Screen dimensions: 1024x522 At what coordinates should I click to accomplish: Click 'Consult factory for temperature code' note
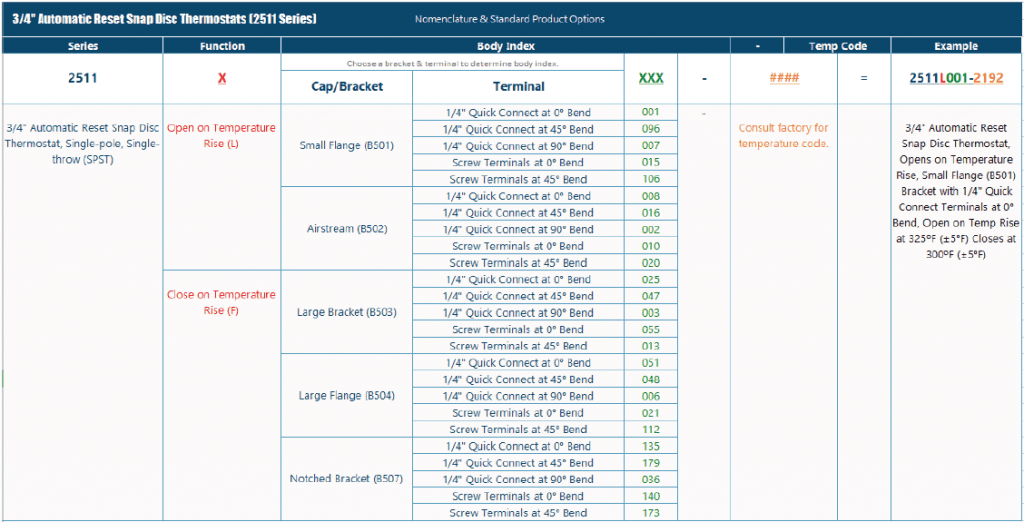(x=784, y=136)
